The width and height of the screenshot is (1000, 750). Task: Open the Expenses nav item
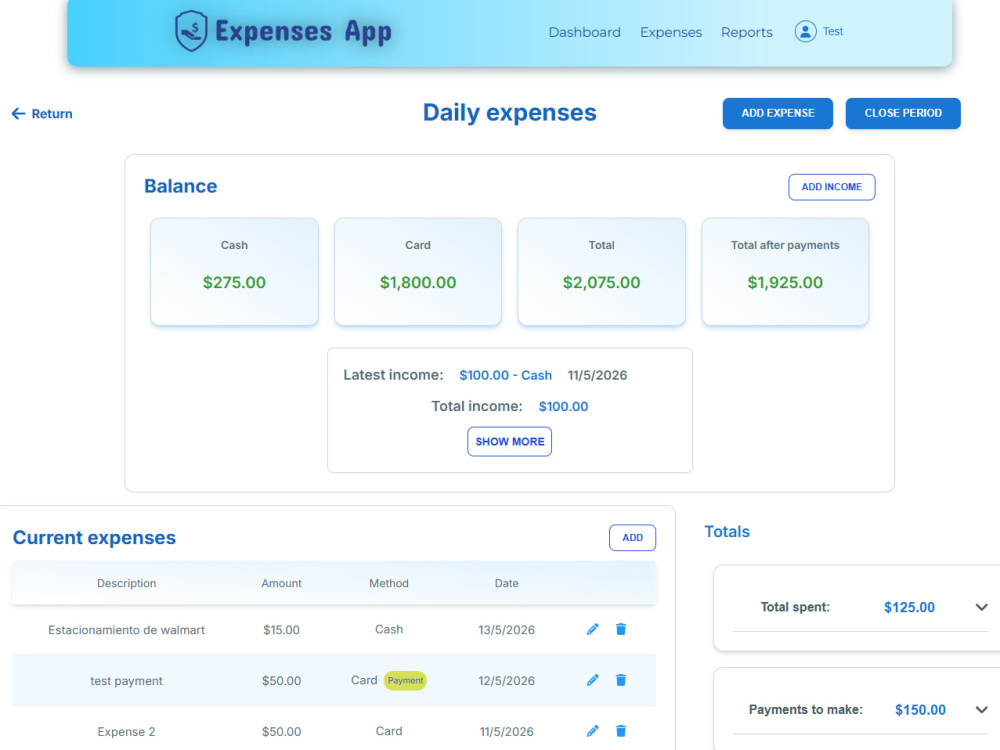(671, 32)
